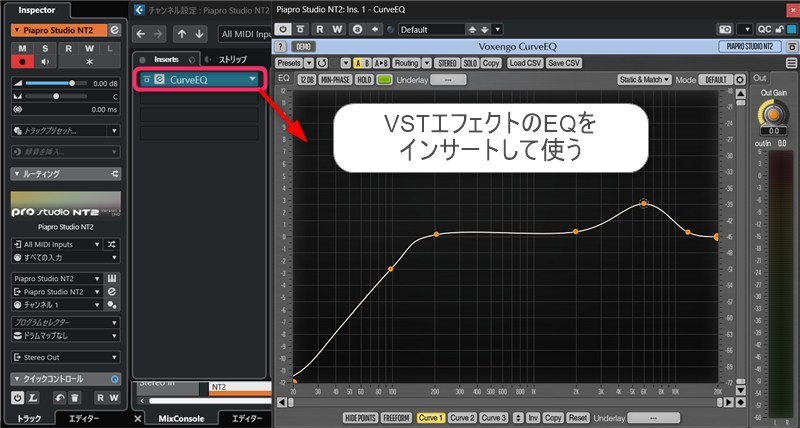Select the channel above with up arrow
The height and width of the screenshot is (428, 800).
[182, 34]
